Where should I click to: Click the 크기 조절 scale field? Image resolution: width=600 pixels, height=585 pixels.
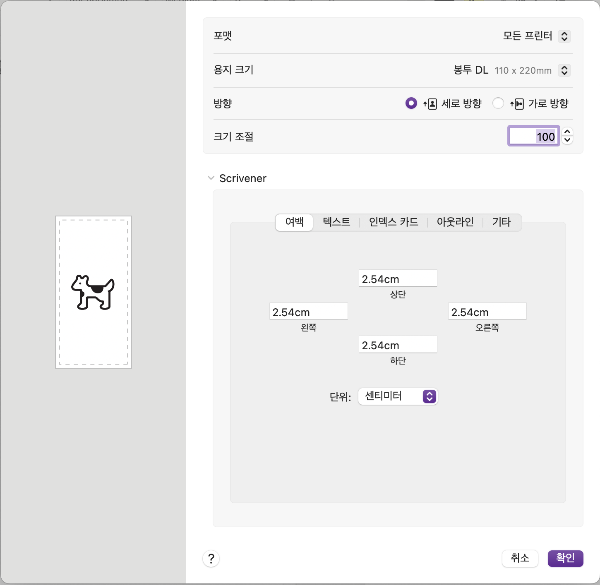[x=533, y=136]
